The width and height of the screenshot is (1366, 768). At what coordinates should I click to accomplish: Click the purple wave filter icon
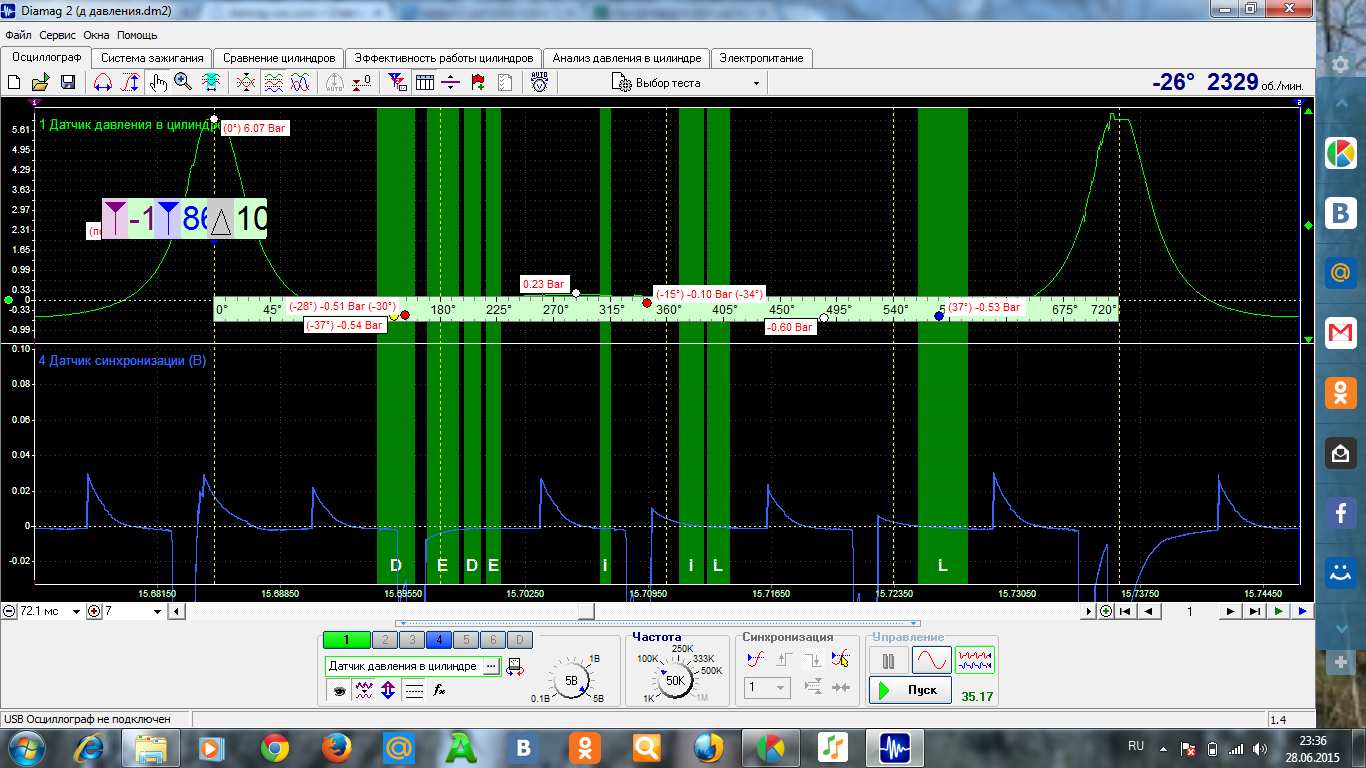coord(365,690)
